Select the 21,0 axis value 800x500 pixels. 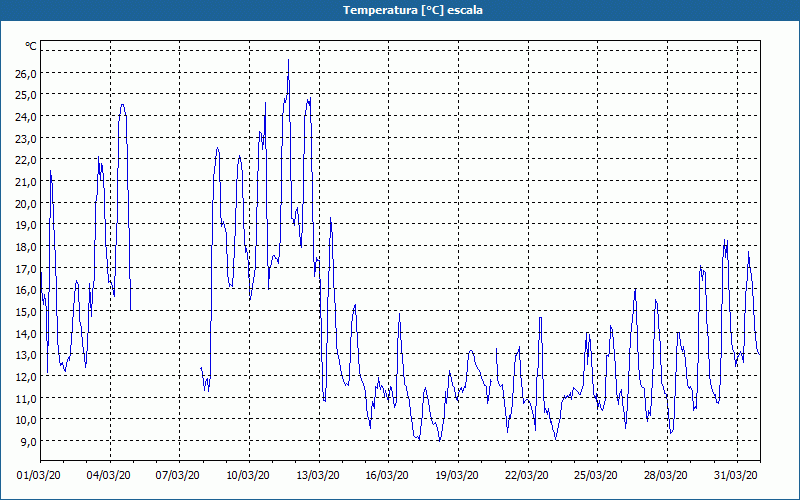coord(26,182)
